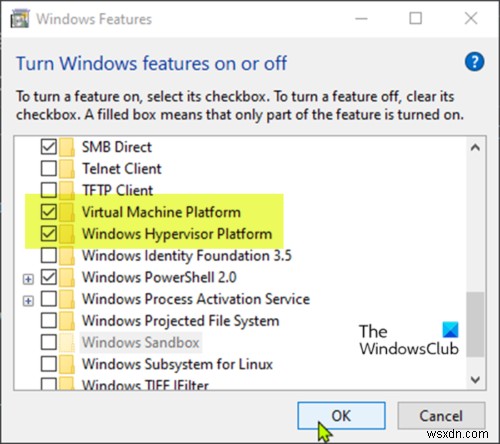Select the Windows Hypervisor Platform label
The image size is (500, 444).
(177, 234)
